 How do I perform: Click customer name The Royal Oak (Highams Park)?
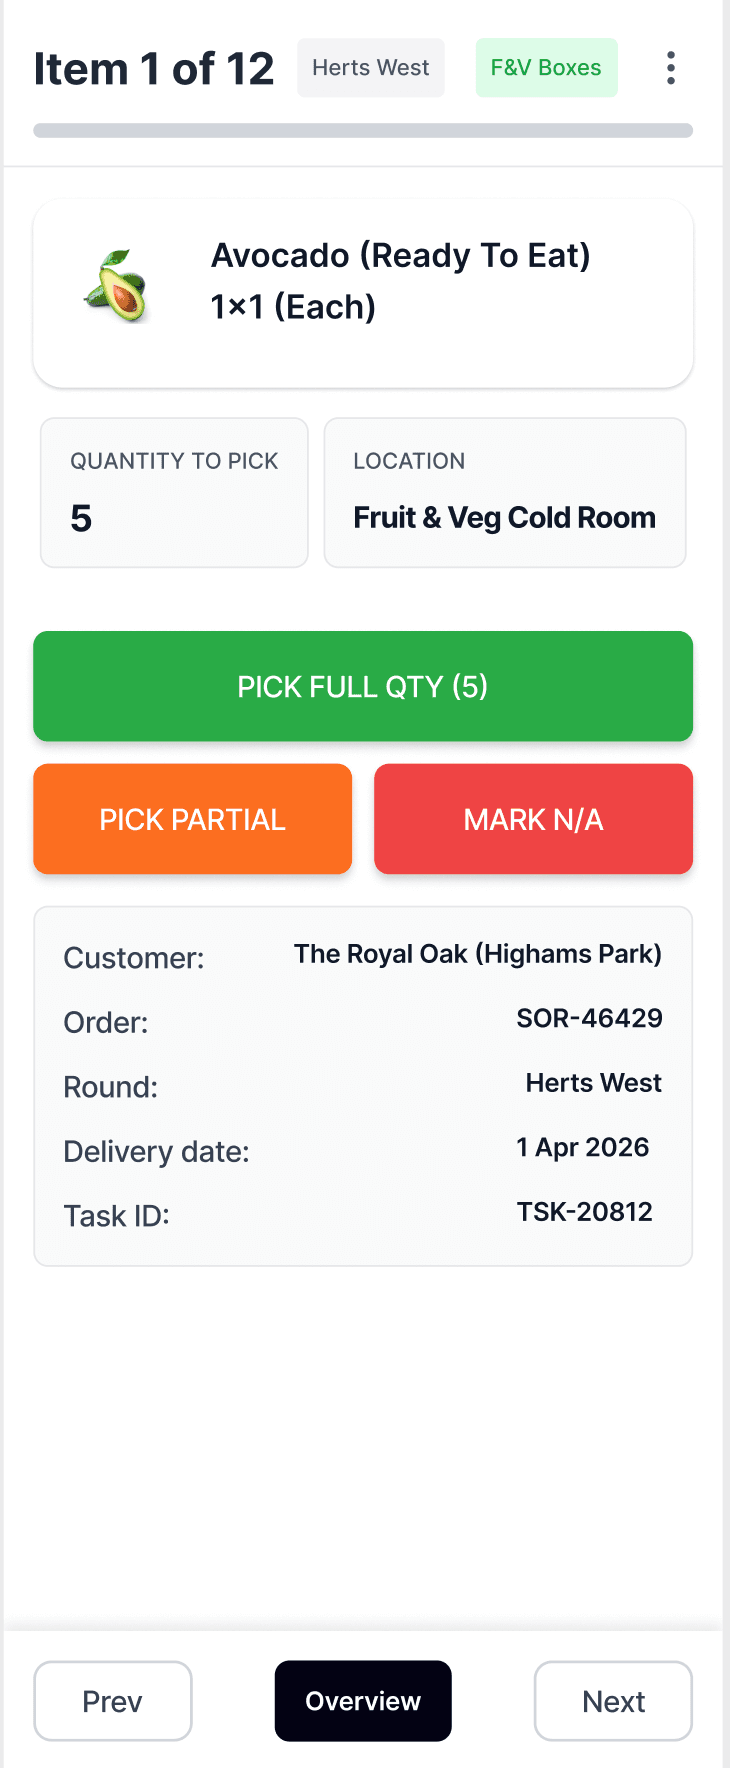pos(478,954)
